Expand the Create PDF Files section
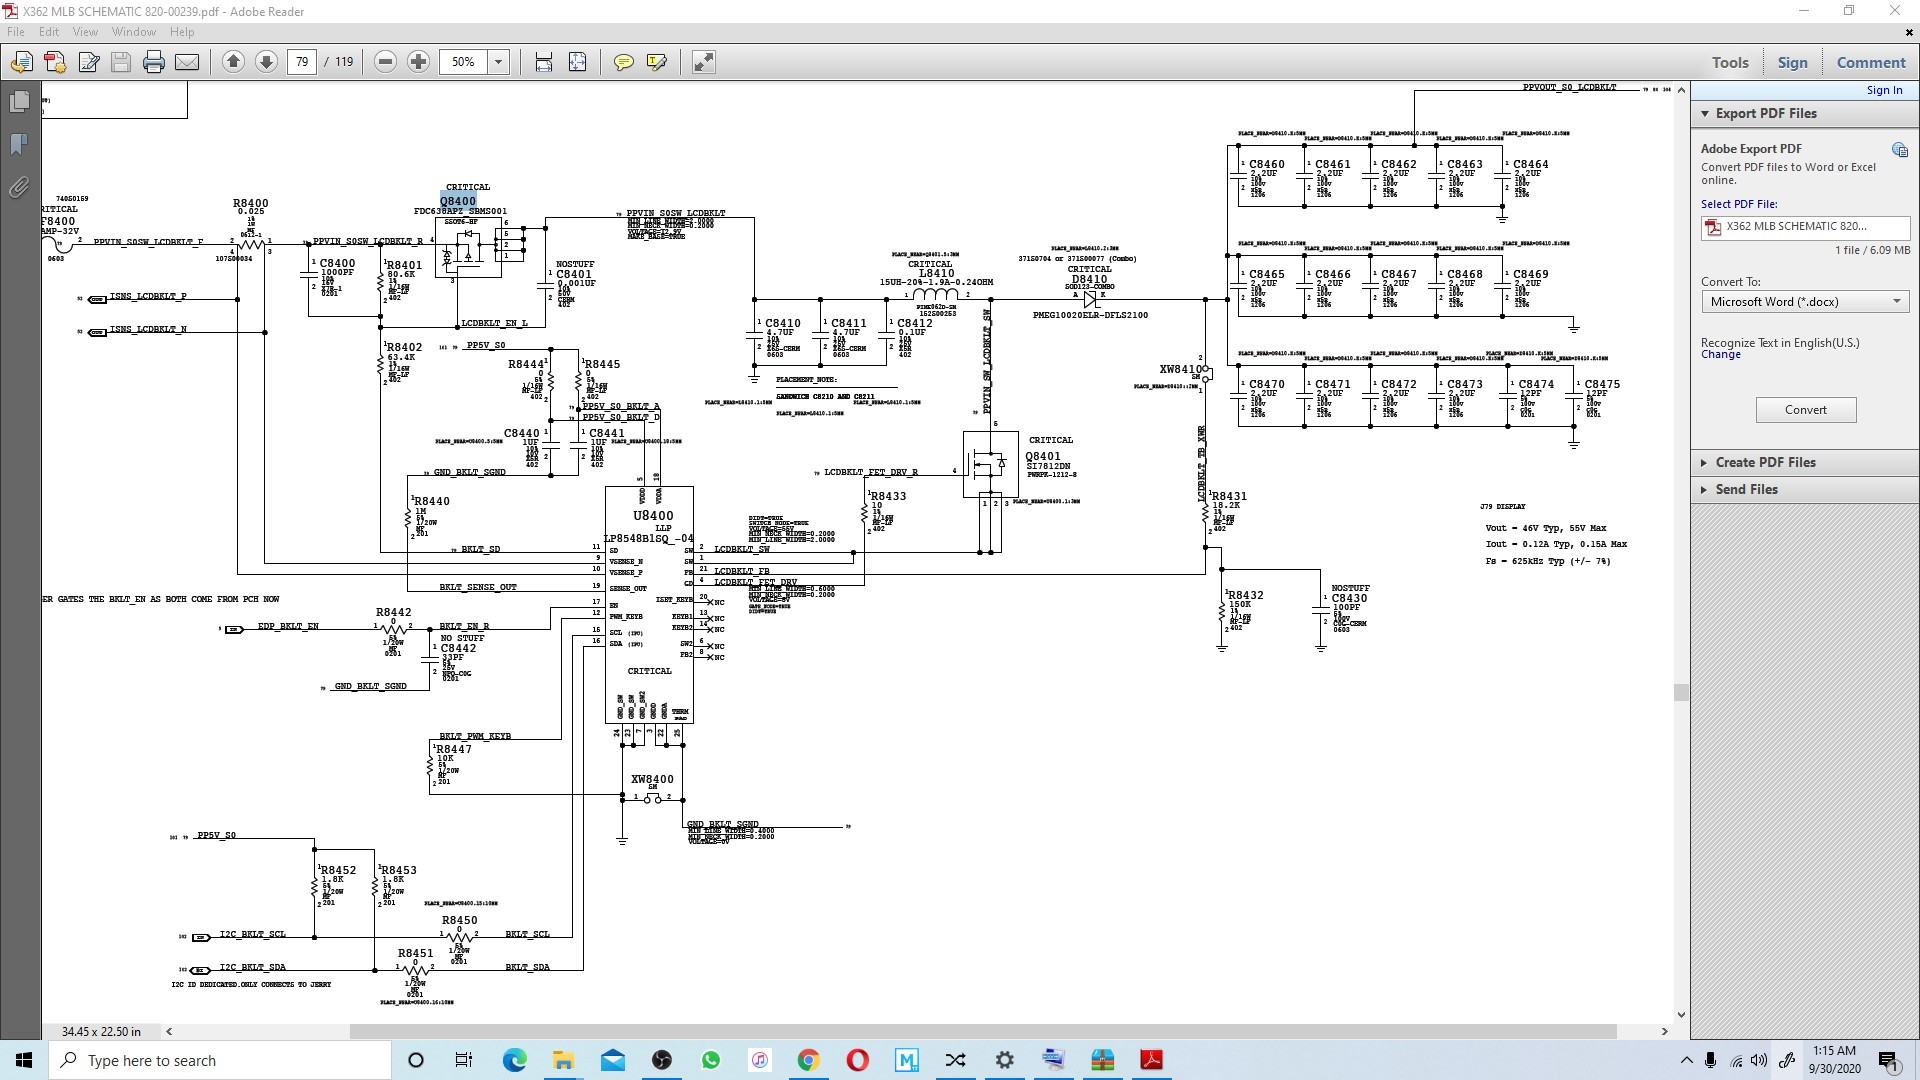This screenshot has height=1080, width=1920. coord(1765,463)
